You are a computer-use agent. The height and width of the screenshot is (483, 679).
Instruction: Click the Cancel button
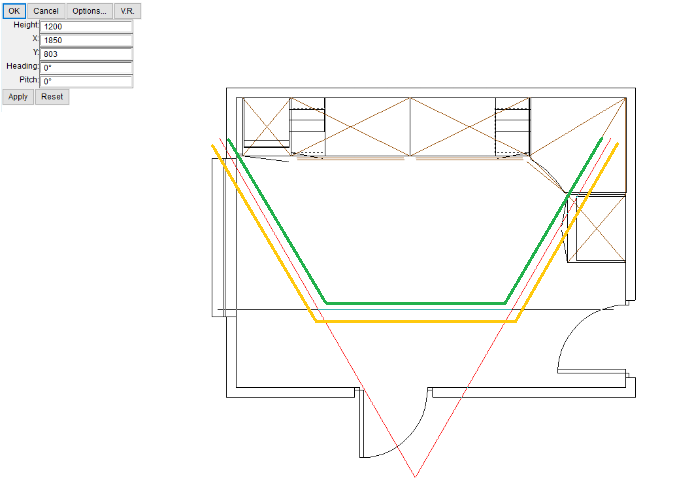[46, 11]
